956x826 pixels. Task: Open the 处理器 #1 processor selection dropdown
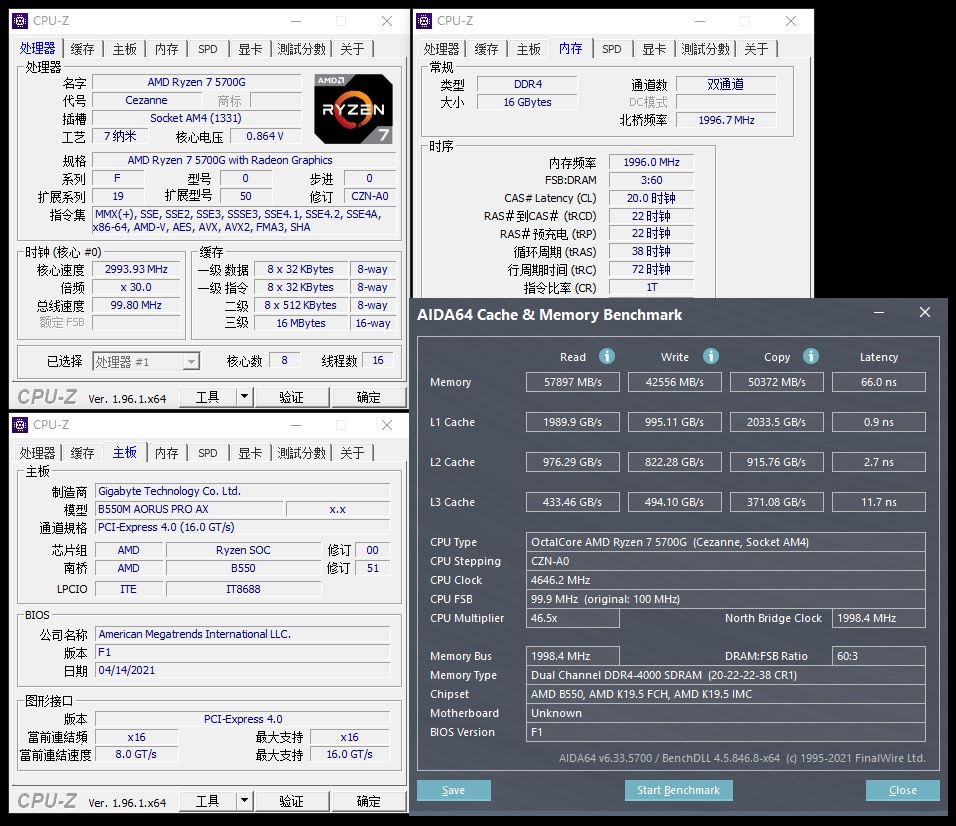(x=146, y=362)
